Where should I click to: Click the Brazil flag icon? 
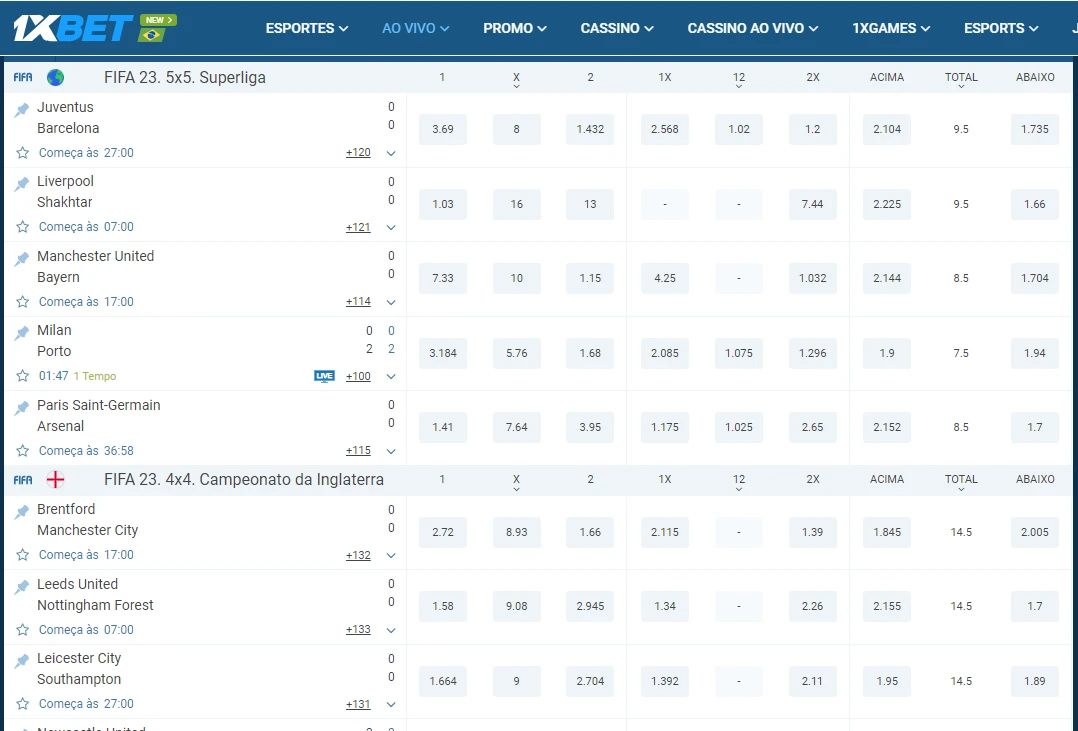[x=152, y=35]
